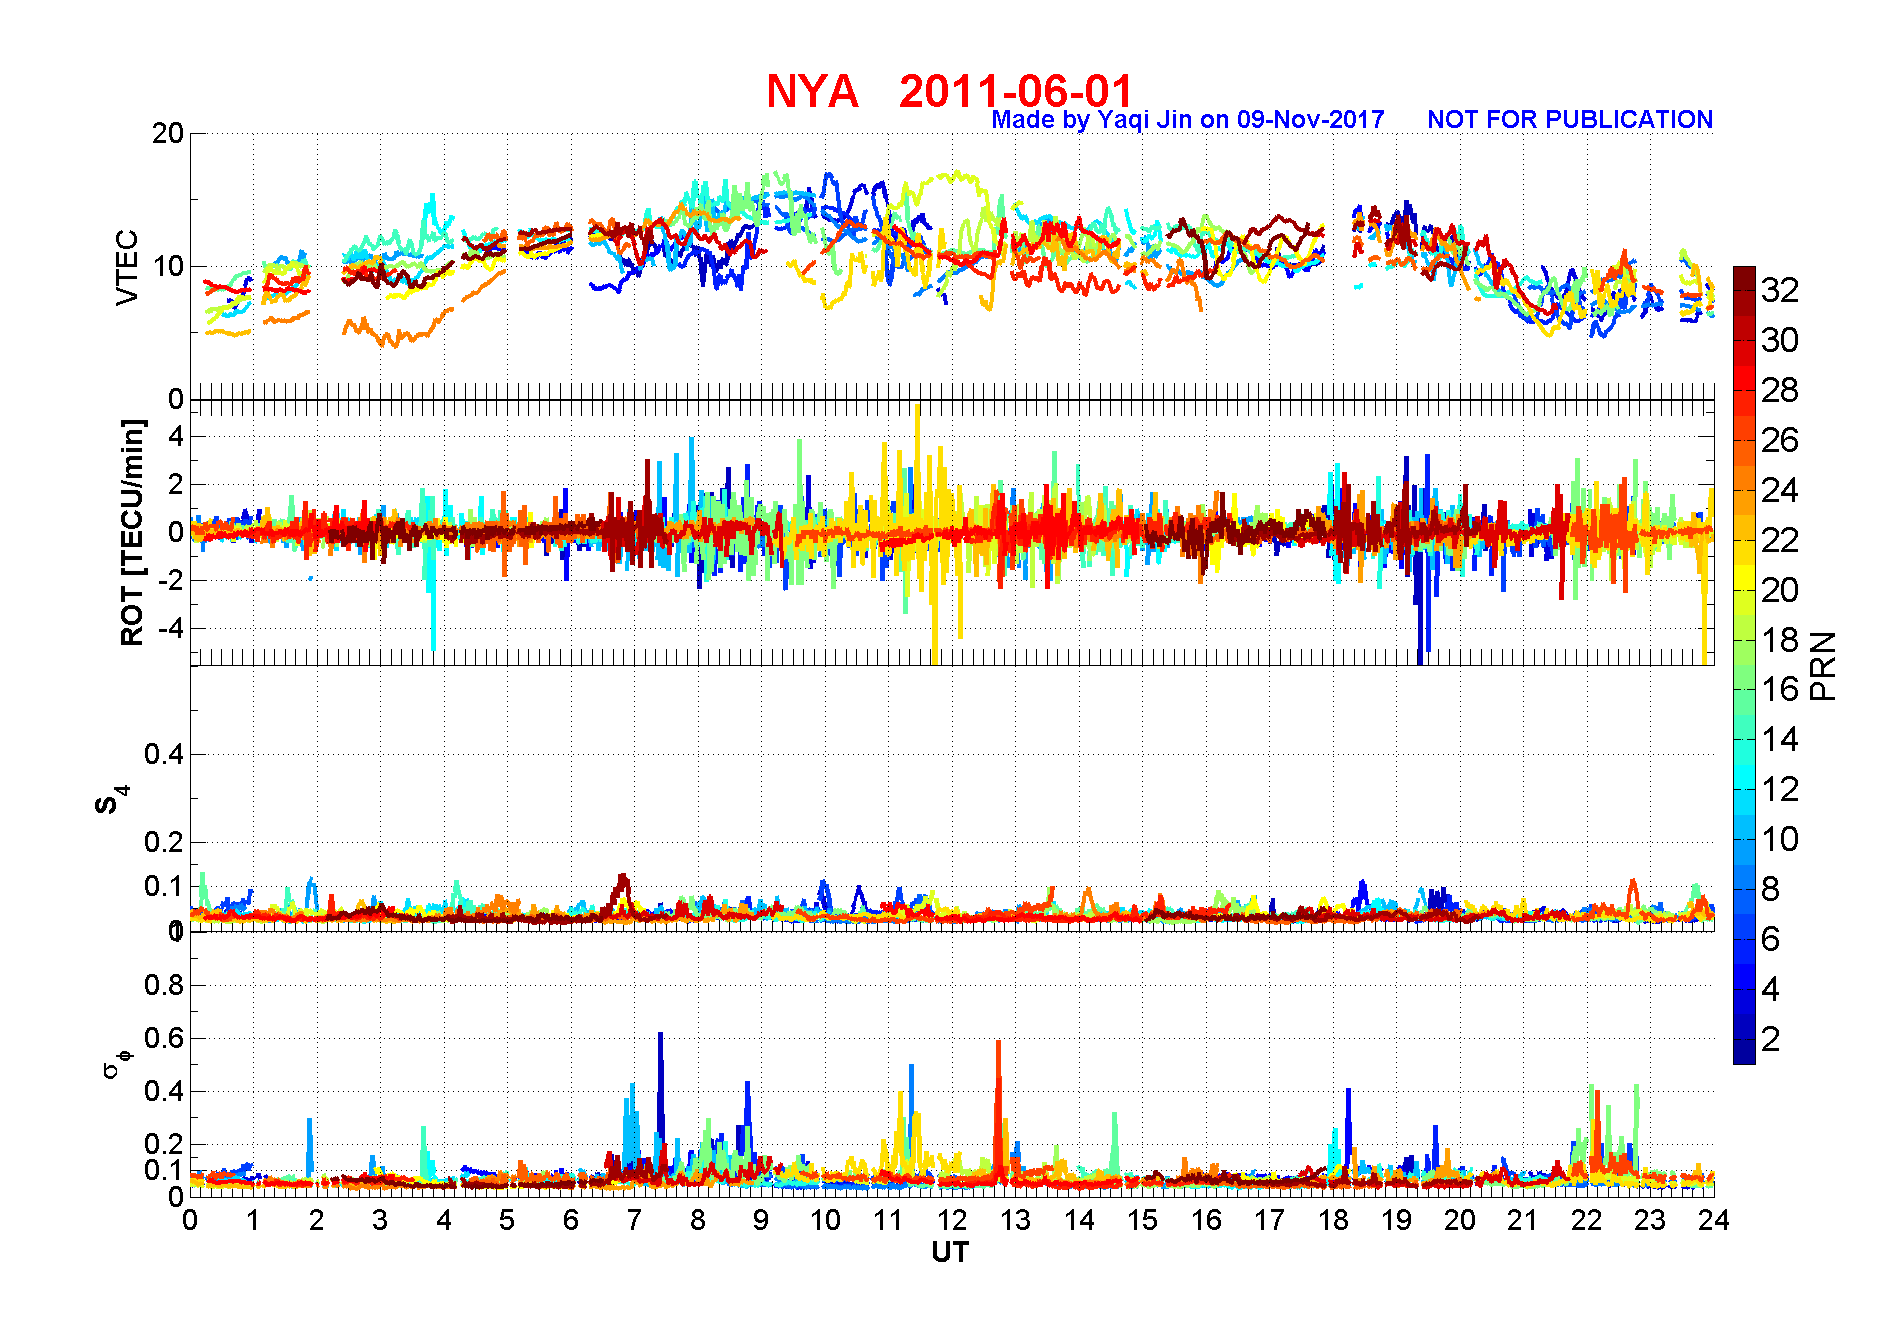The image size is (1904, 1330).
Task: Select the "UT" x-axis label
Action: pyautogui.click(x=950, y=1252)
